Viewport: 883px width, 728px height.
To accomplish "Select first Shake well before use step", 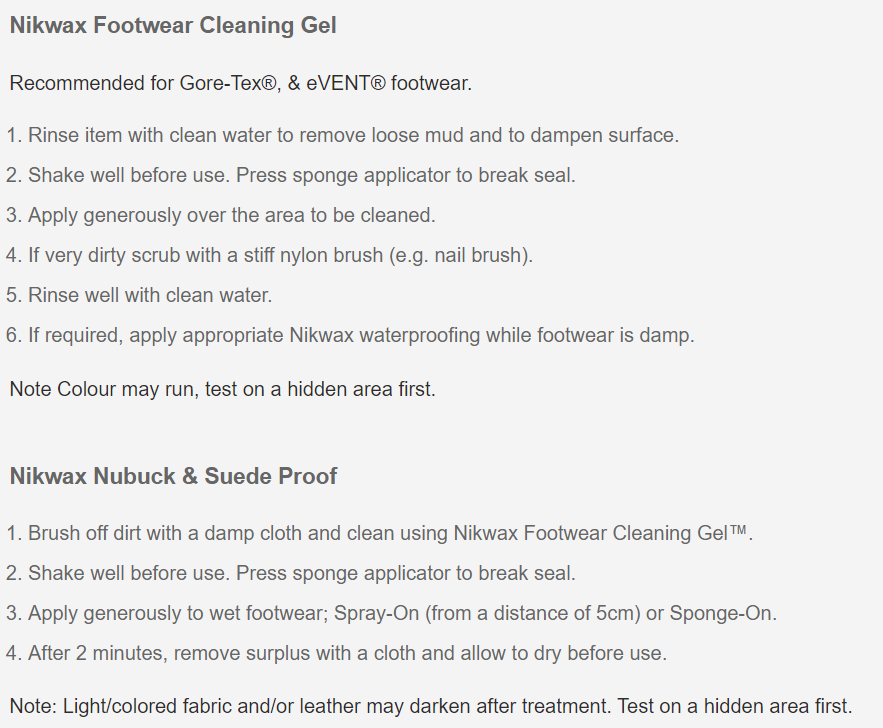I will [x=291, y=176].
